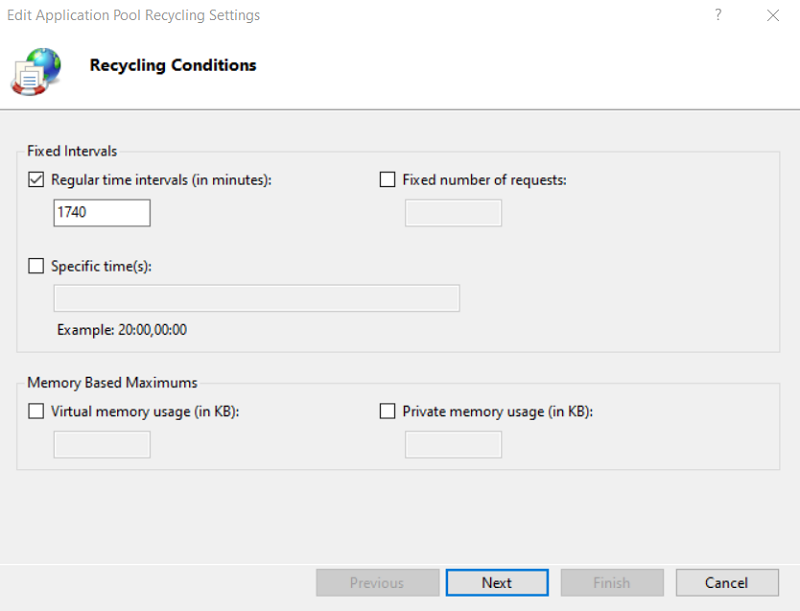Open dialog help via question mark icon
This screenshot has width=800, height=611.
[717, 15]
